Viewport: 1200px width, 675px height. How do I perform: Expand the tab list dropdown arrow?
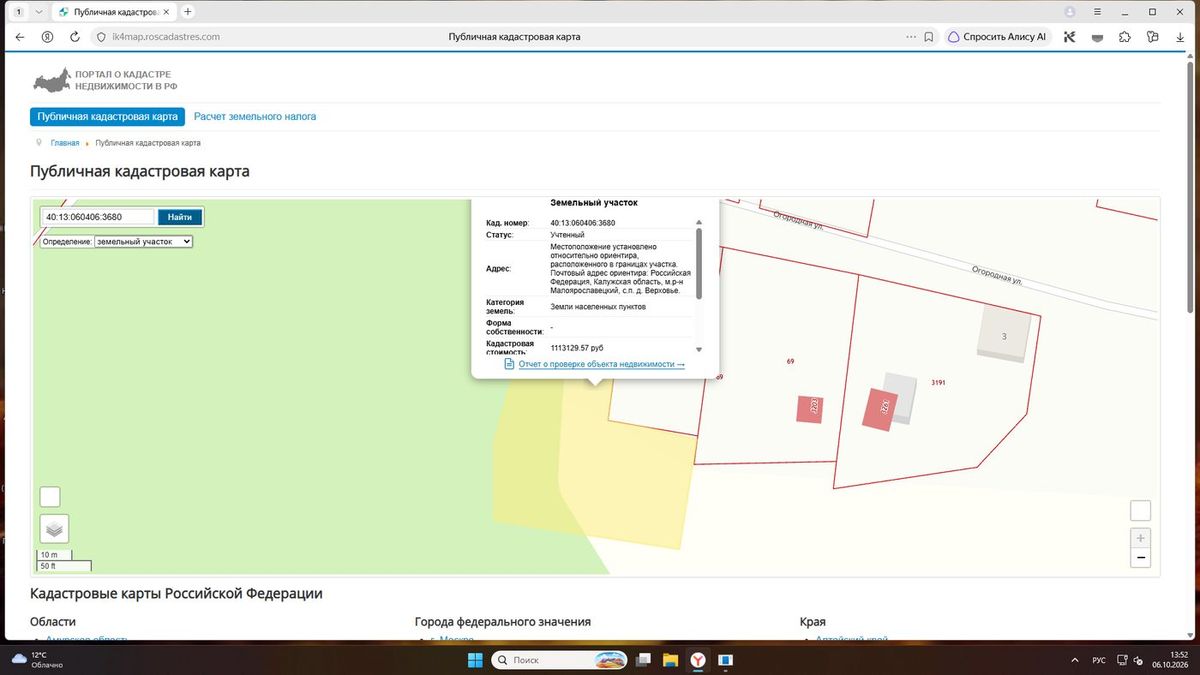coord(38,12)
